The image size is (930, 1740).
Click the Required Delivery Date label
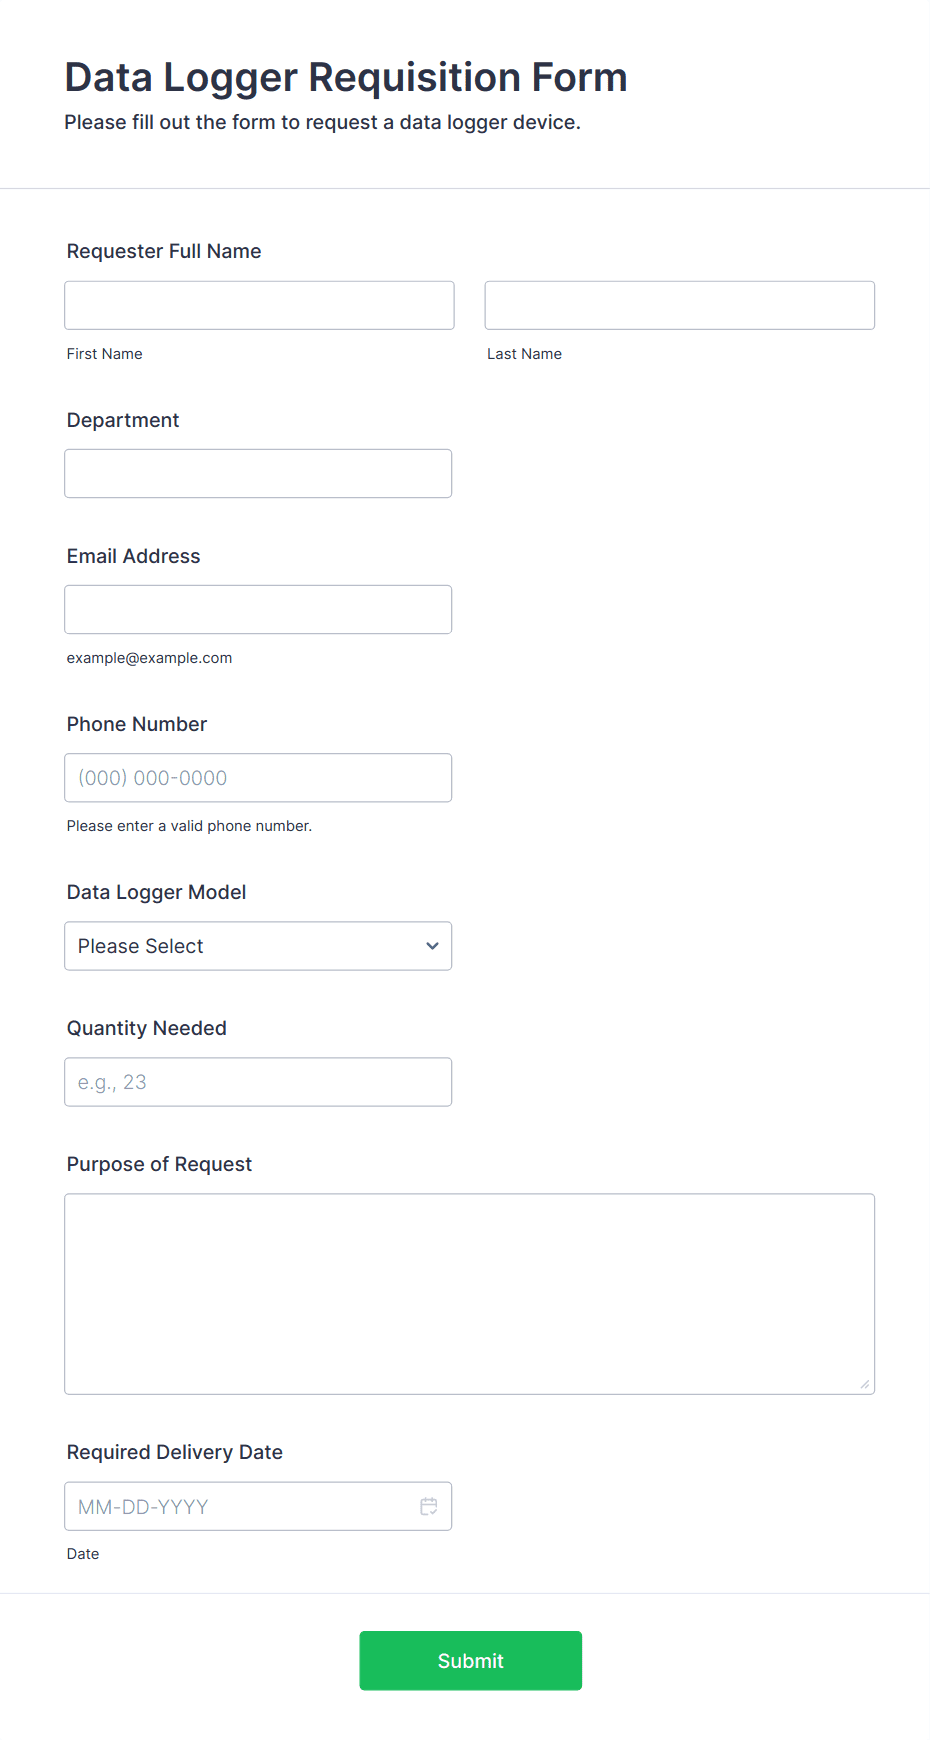point(175,1452)
